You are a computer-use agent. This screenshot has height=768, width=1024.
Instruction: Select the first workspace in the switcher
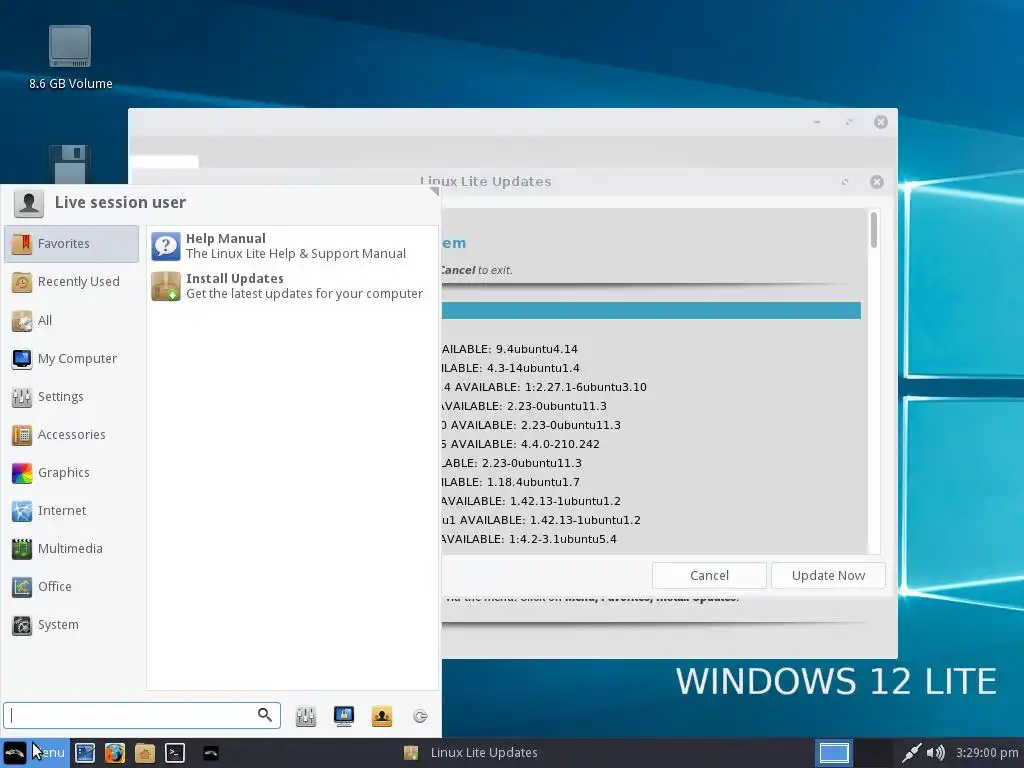(x=834, y=753)
